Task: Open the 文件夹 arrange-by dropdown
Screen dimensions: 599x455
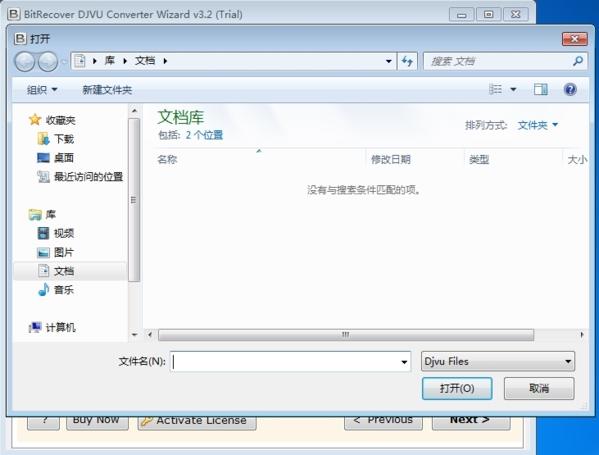Action: pyautogui.click(x=538, y=125)
